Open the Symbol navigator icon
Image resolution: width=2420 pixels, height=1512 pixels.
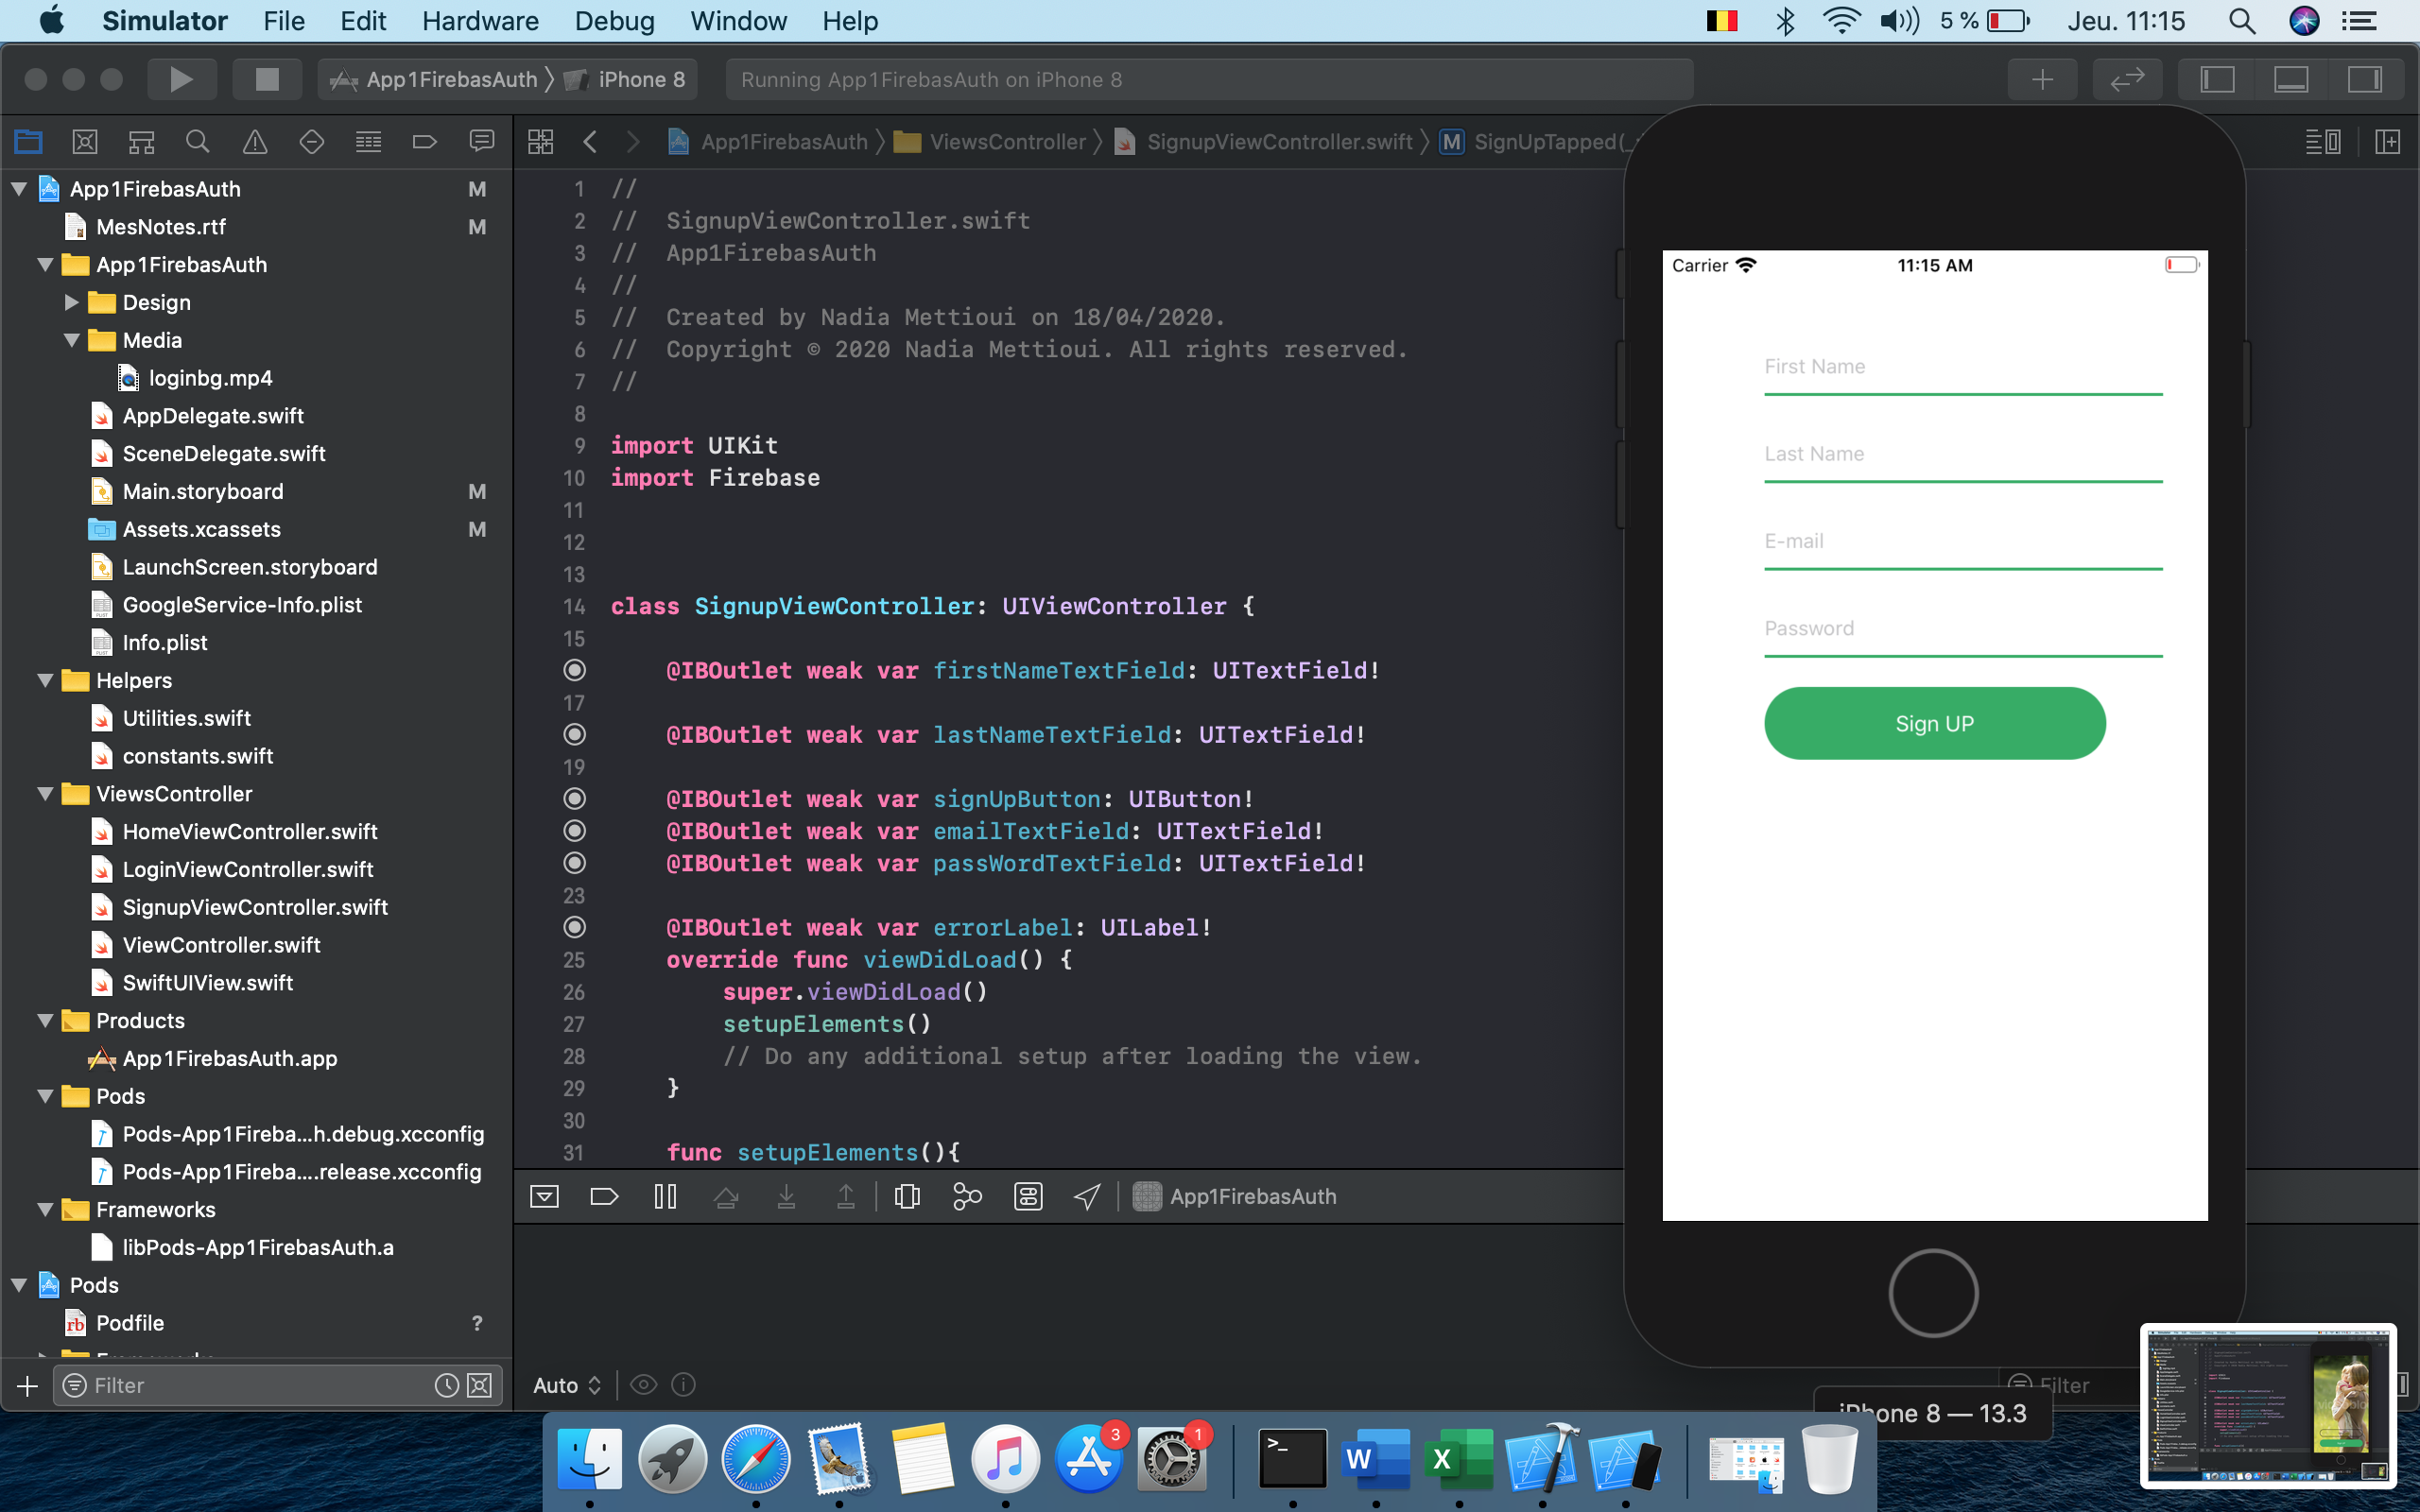coord(141,142)
